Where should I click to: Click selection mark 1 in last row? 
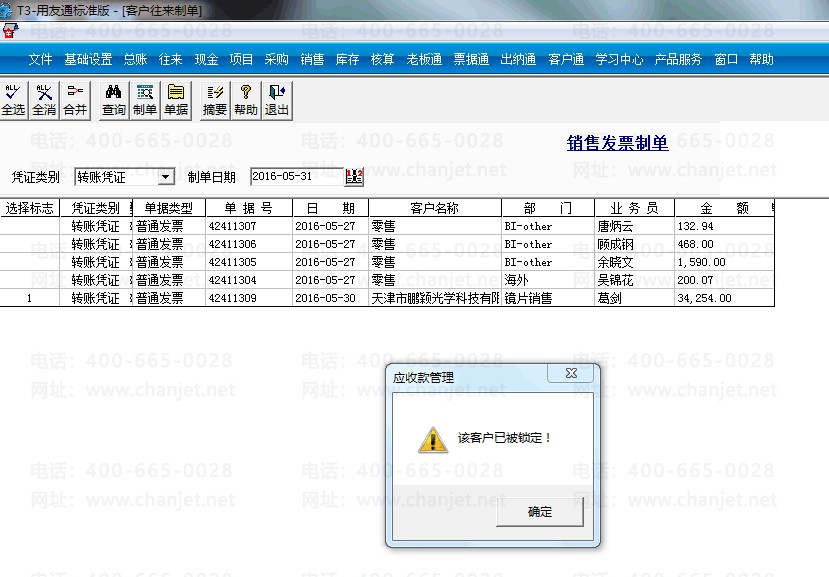(30, 298)
